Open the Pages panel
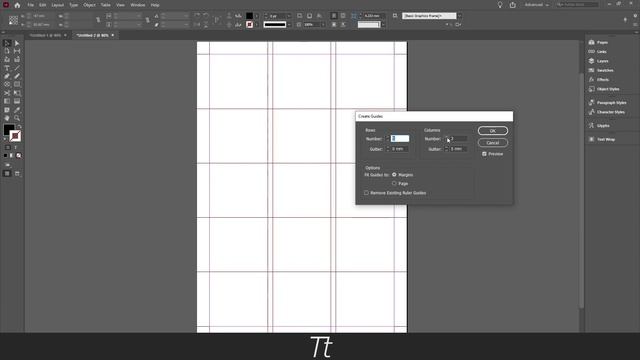The width and height of the screenshot is (640, 360). [599, 42]
